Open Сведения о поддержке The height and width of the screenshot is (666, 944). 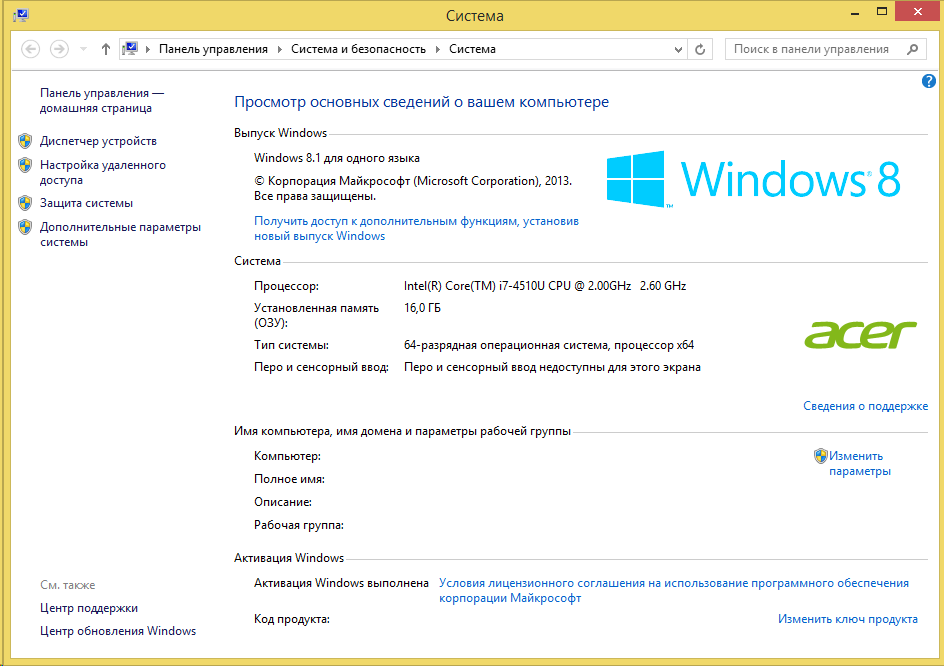click(865, 406)
